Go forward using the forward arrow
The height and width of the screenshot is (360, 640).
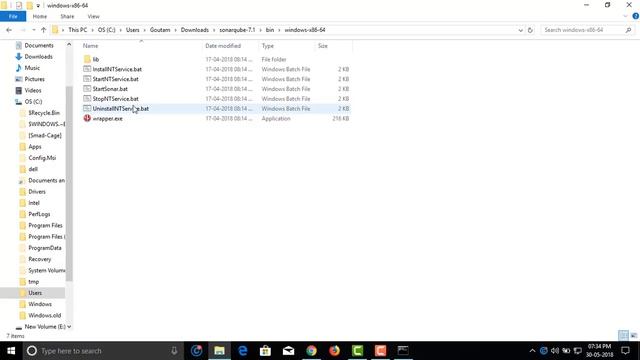pos(23,30)
